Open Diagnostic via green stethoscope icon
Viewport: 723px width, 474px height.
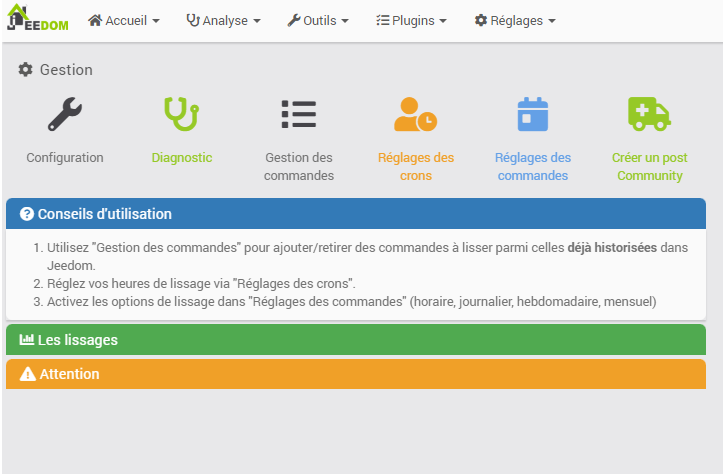tap(182, 114)
